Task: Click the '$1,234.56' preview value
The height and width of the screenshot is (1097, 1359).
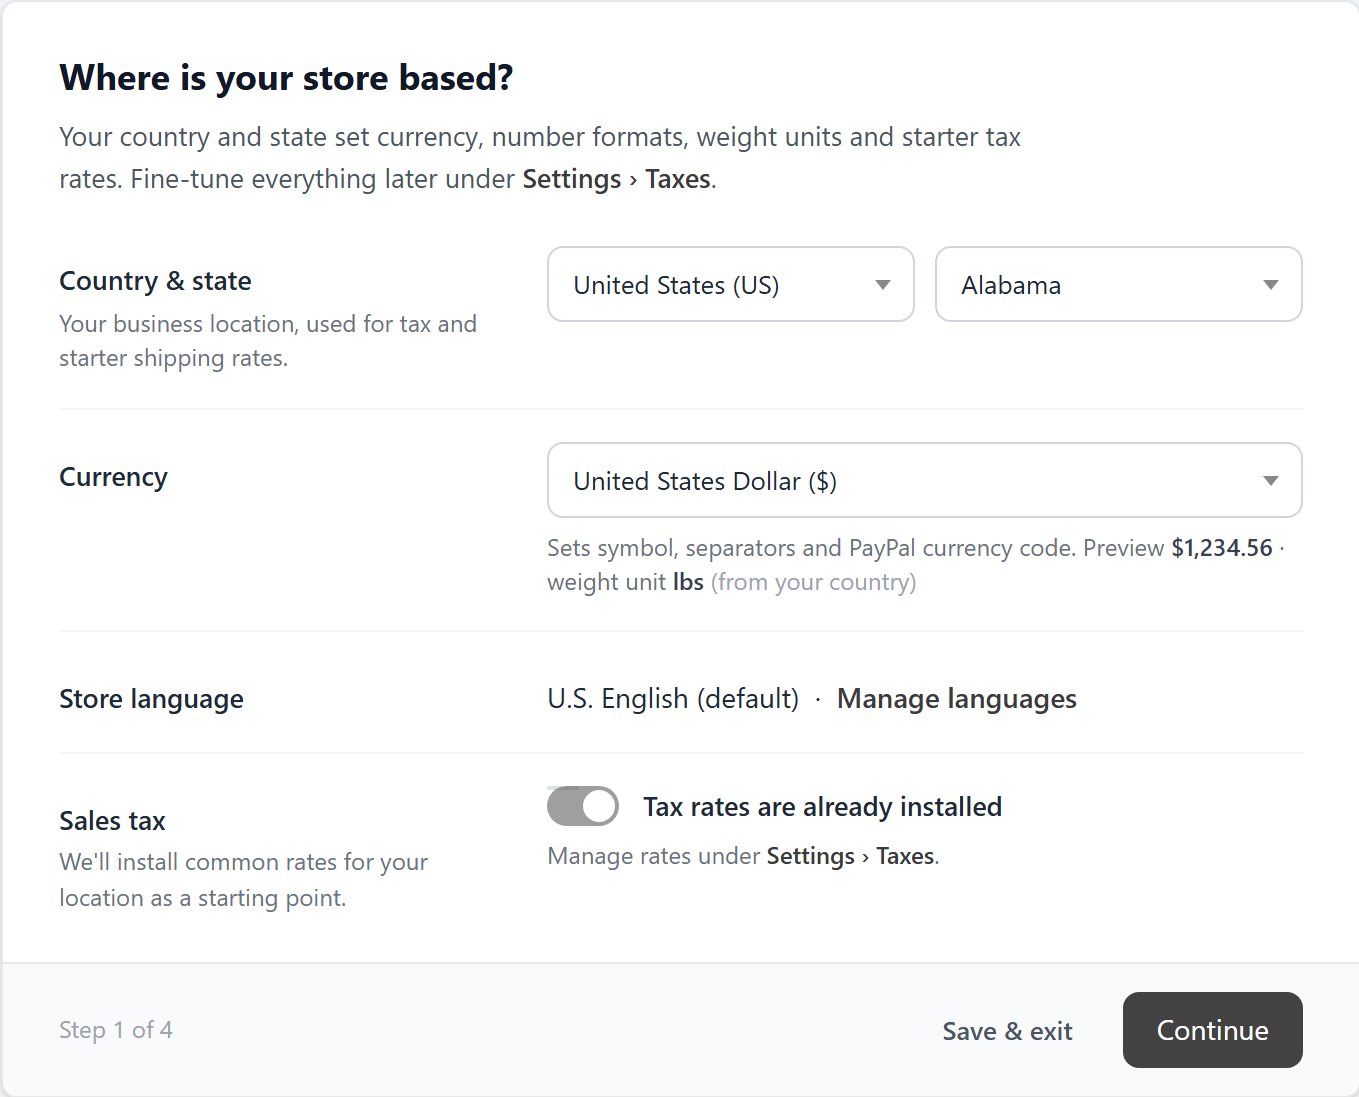Action: pos(1222,548)
